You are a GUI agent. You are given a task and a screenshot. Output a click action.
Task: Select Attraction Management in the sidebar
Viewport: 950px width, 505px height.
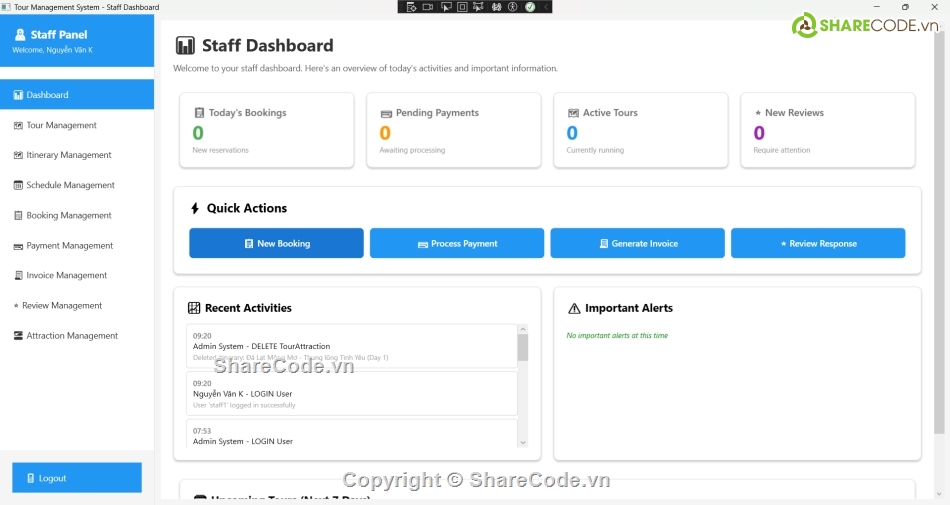(x=72, y=336)
